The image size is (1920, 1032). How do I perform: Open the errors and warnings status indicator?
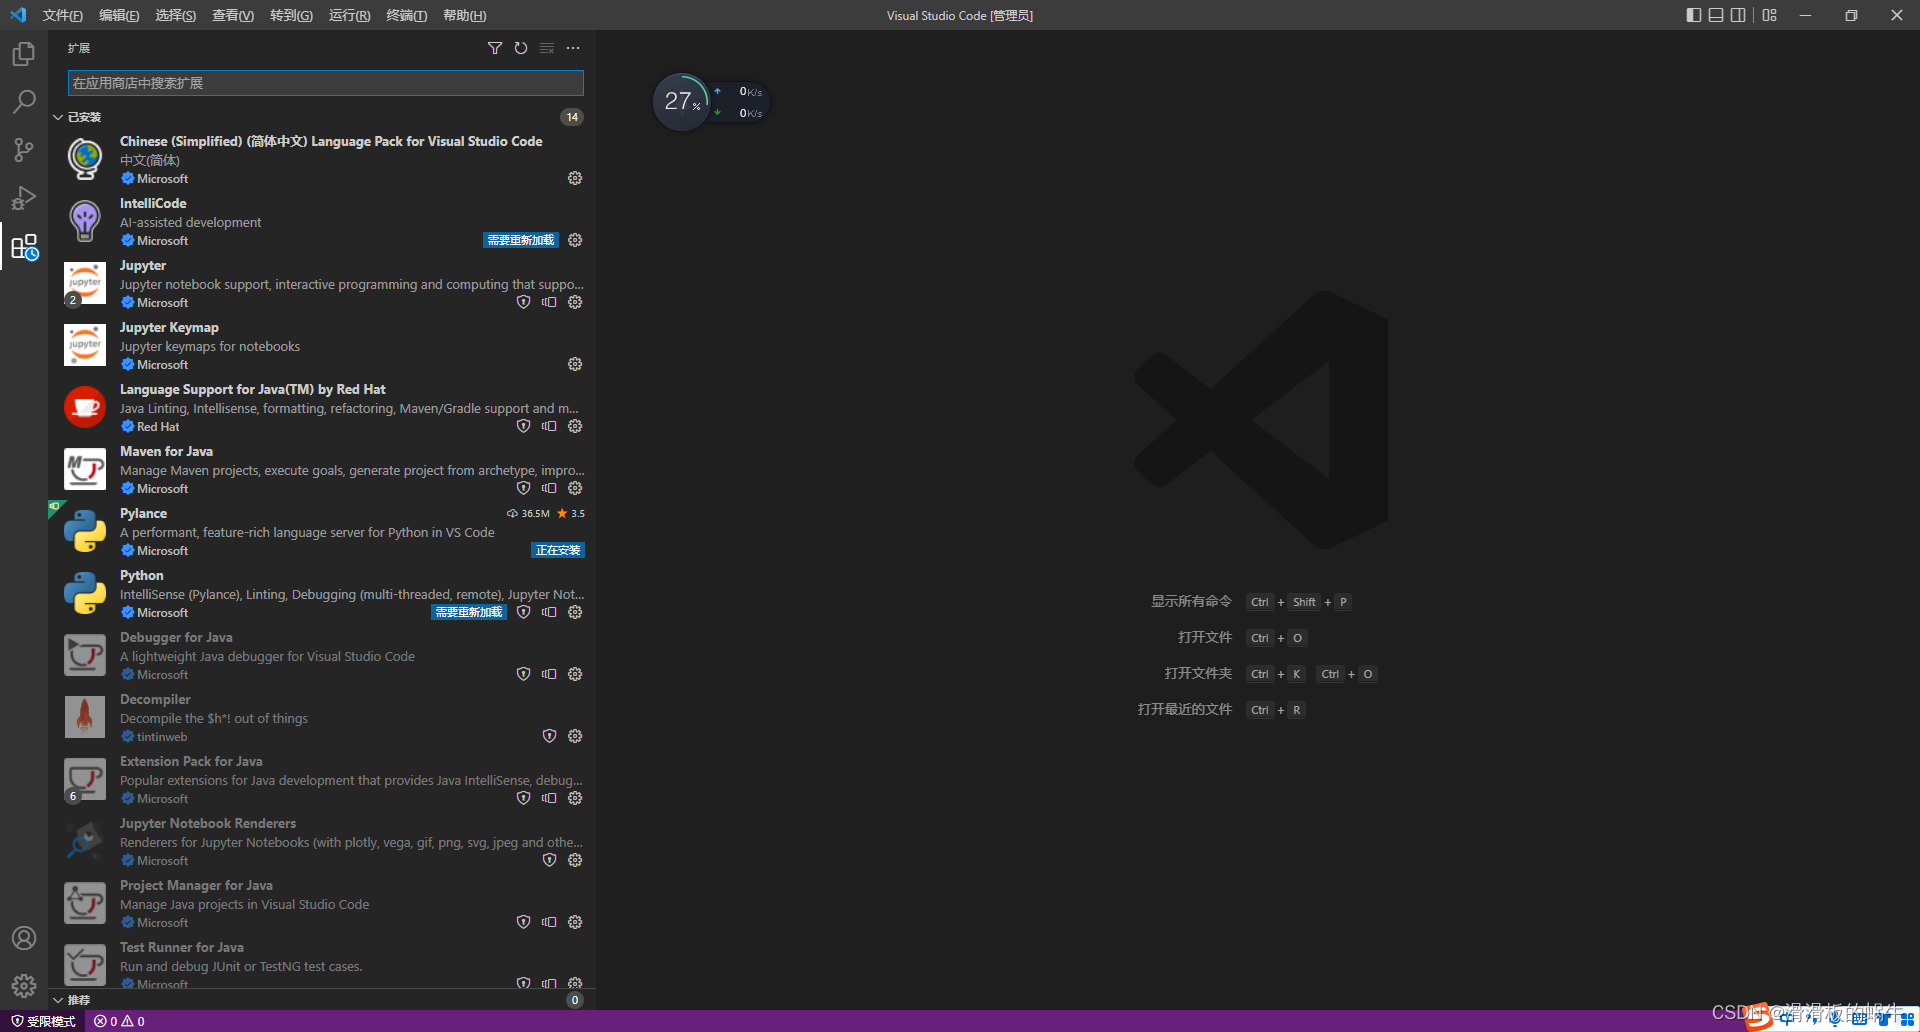coord(119,1021)
